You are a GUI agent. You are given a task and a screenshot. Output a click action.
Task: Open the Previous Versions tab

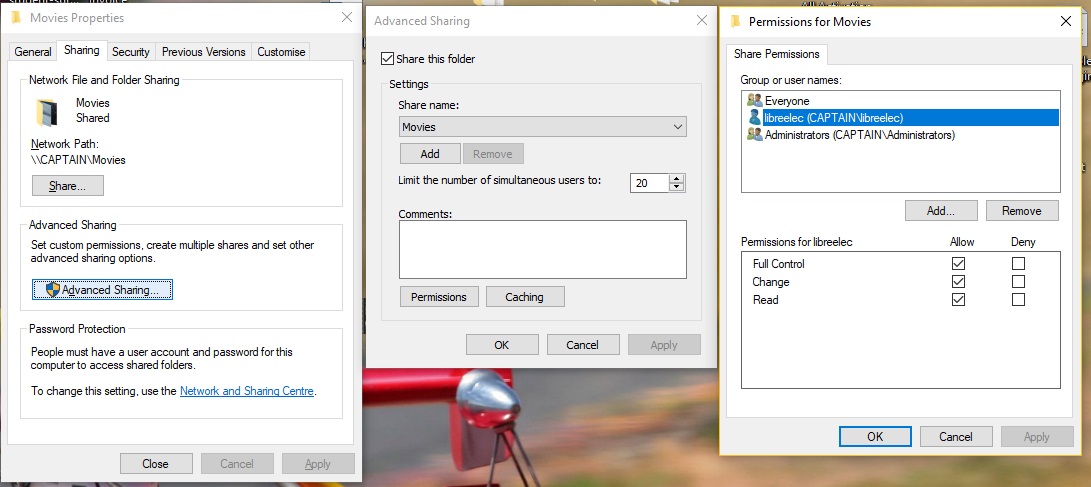point(203,52)
